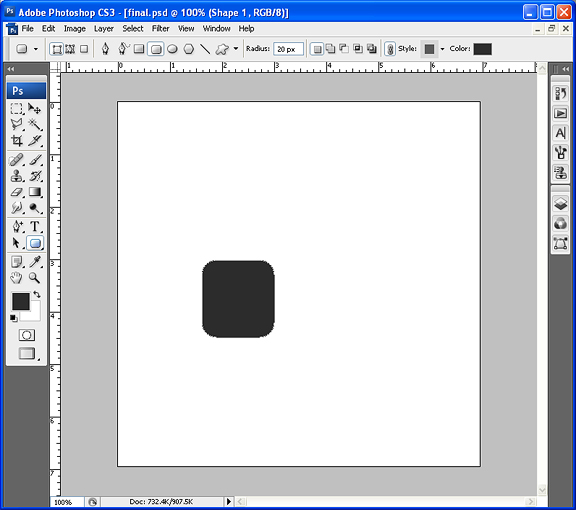Toggle the chain link layer properties button
The width and height of the screenshot is (576, 510).
(390, 49)
